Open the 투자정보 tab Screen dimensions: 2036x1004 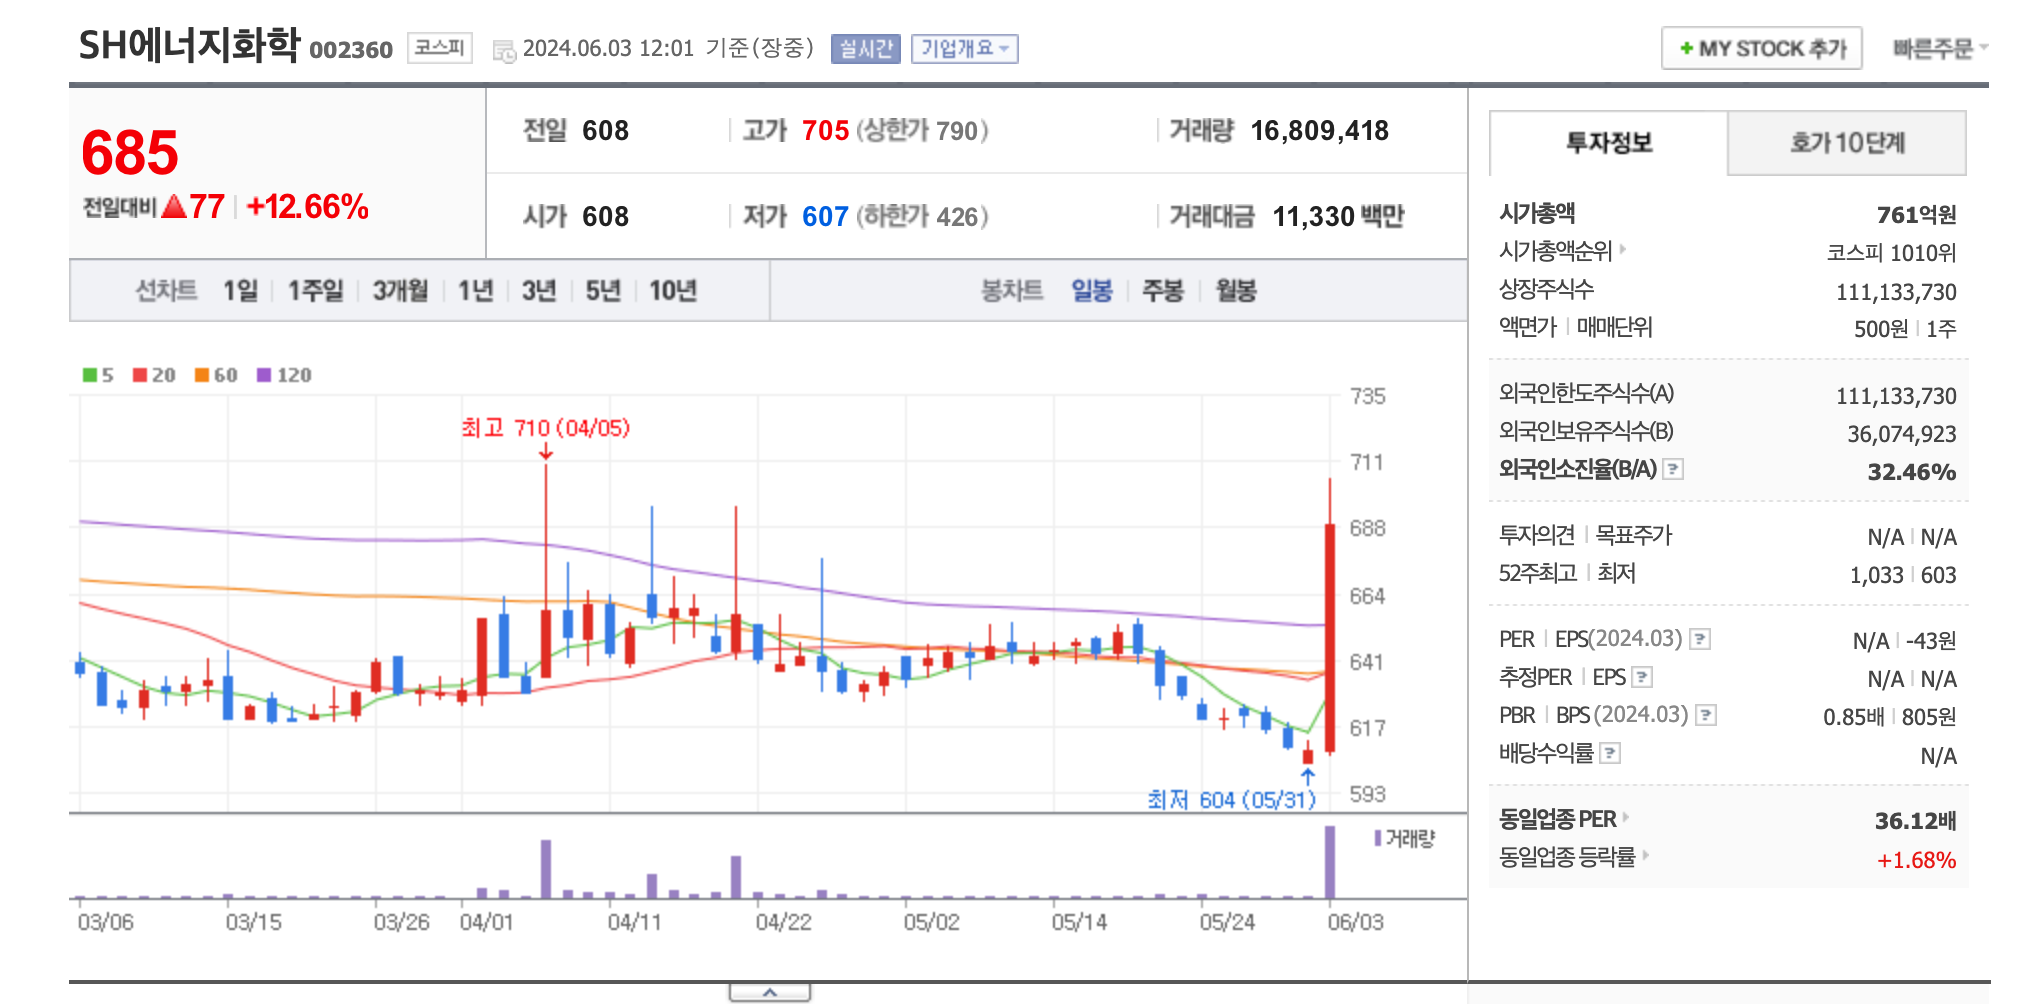(1608, 143)
